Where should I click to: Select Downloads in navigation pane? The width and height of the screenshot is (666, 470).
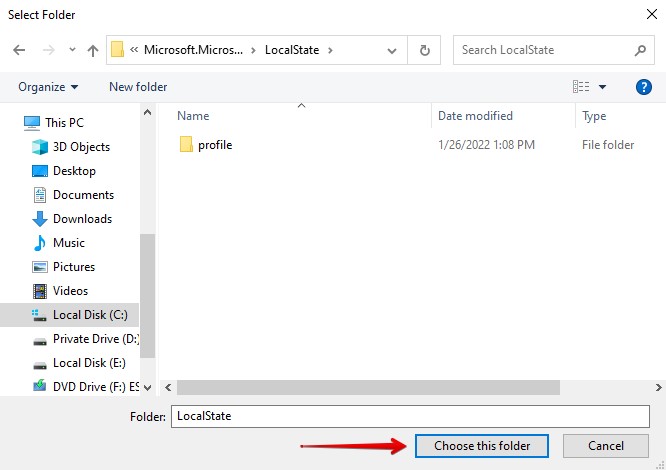pyautogui.click(x=82, y=219)
